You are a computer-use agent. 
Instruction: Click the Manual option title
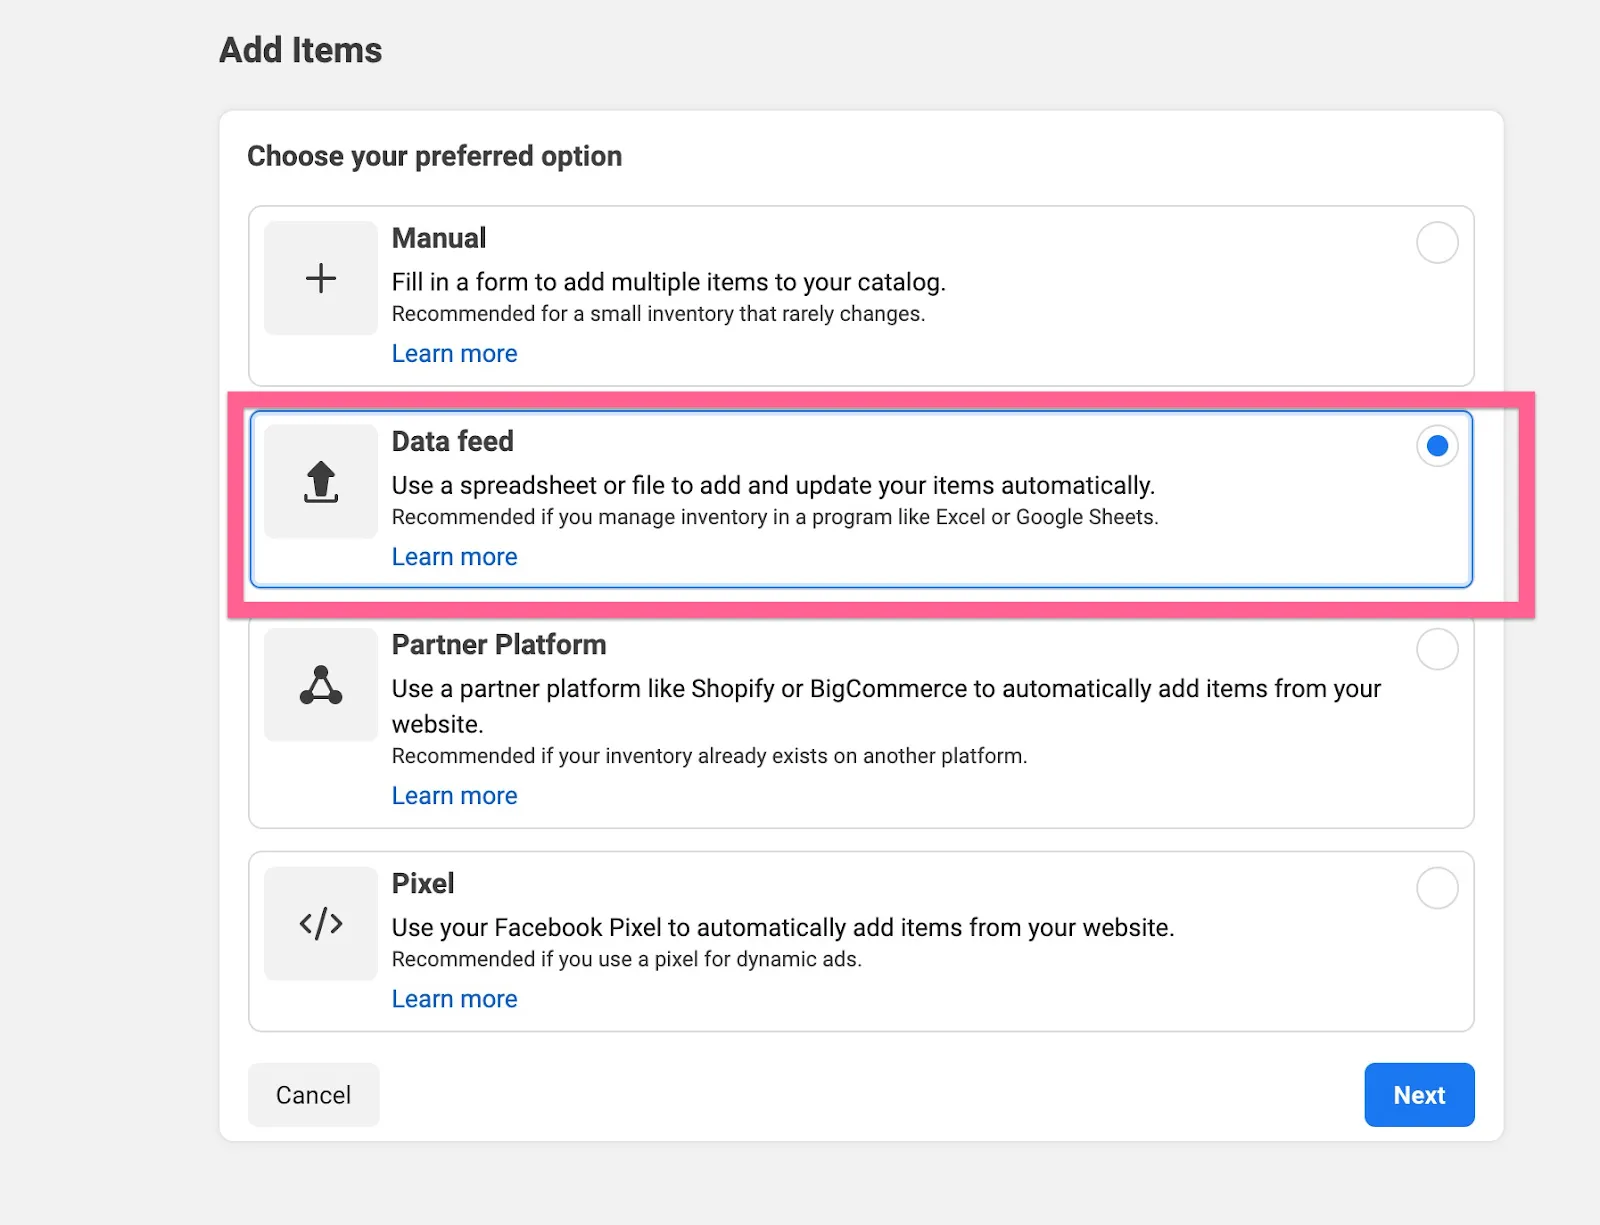(x=438, y=238)
